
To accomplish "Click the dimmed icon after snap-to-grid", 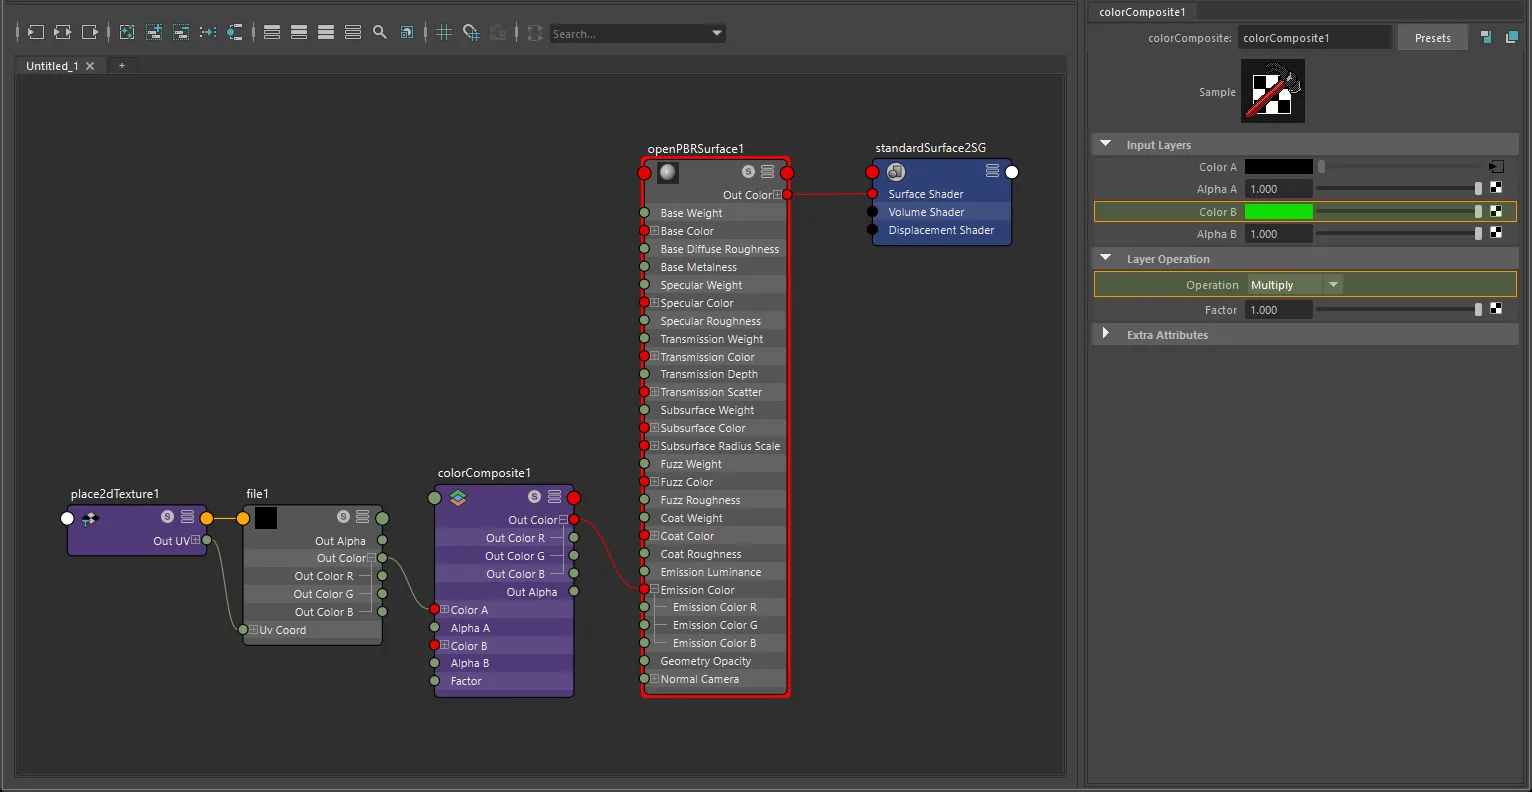I will coord(498,32).
